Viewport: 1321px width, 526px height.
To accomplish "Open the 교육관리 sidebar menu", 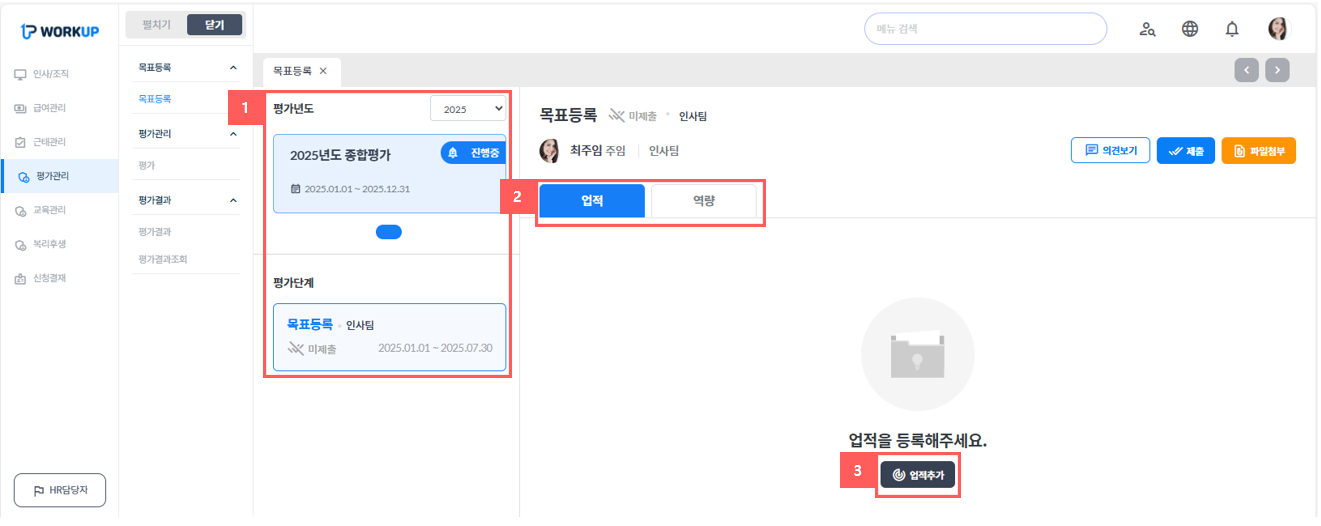I will click(x=58, y=210).
